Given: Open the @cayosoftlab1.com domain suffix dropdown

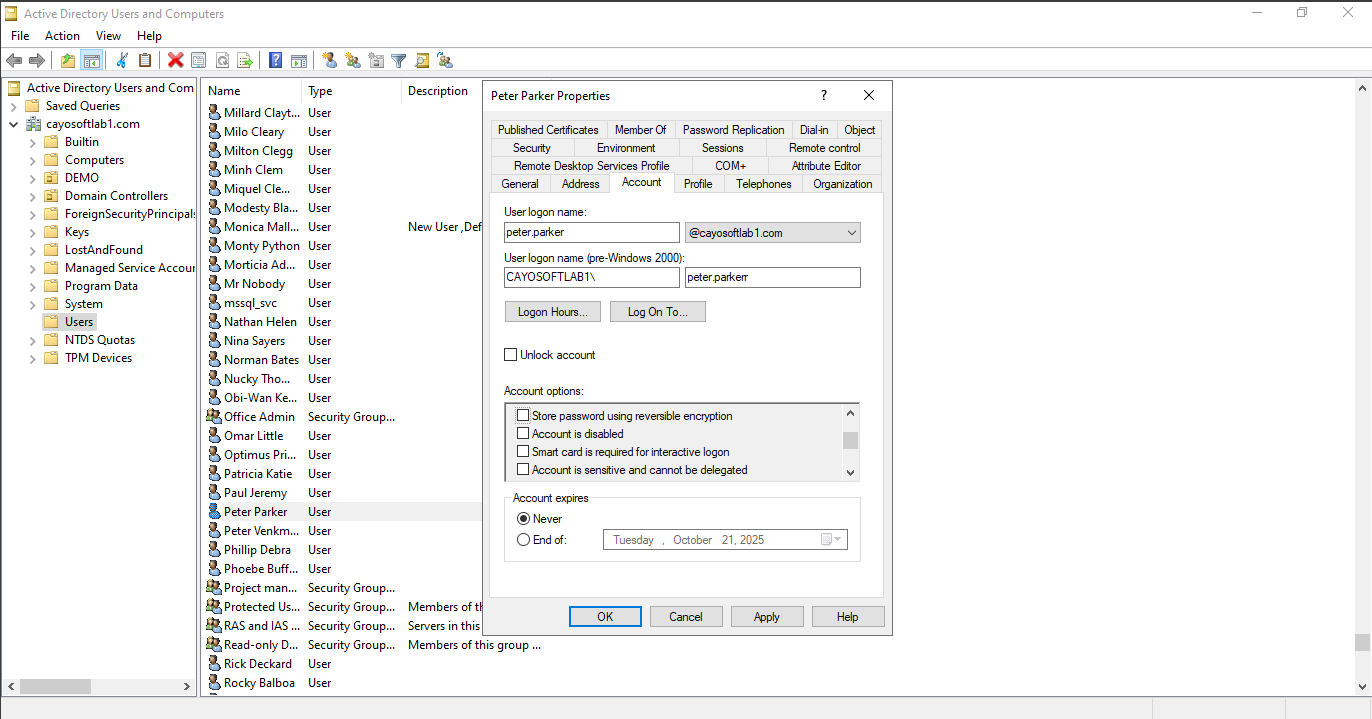Looking at the screenshot, I should tap(772, 233).
